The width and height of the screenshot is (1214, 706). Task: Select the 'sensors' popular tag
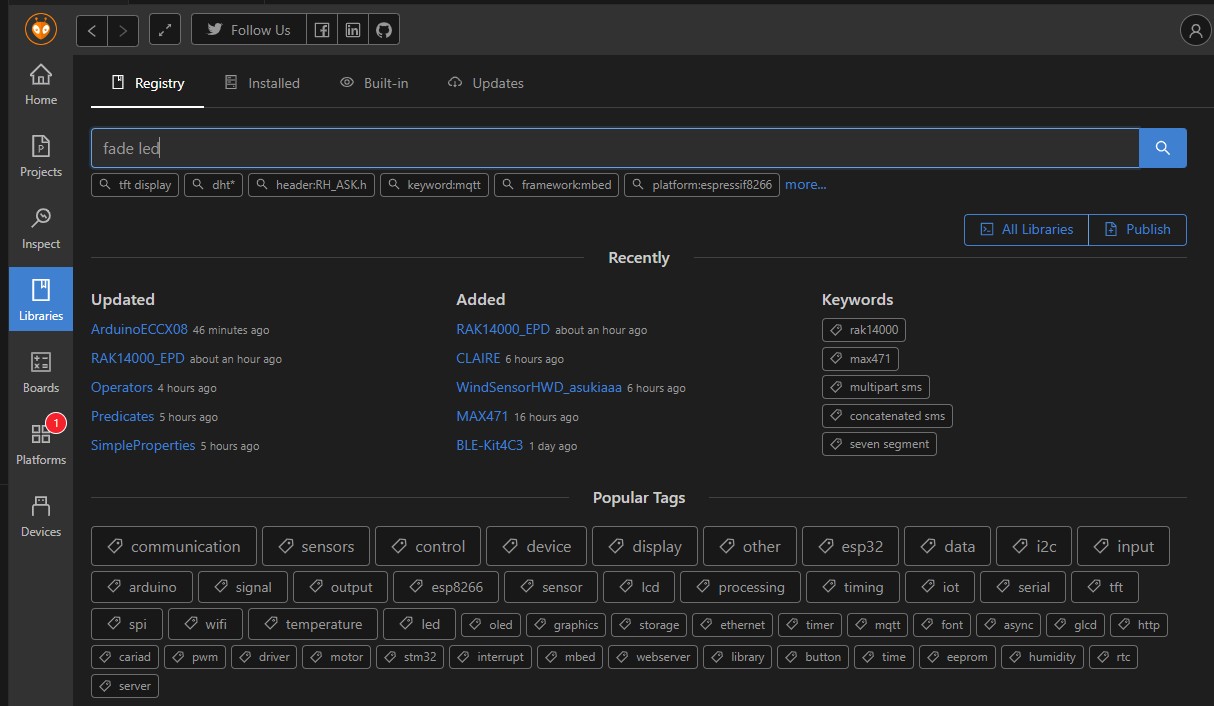(x=316, y=546)
